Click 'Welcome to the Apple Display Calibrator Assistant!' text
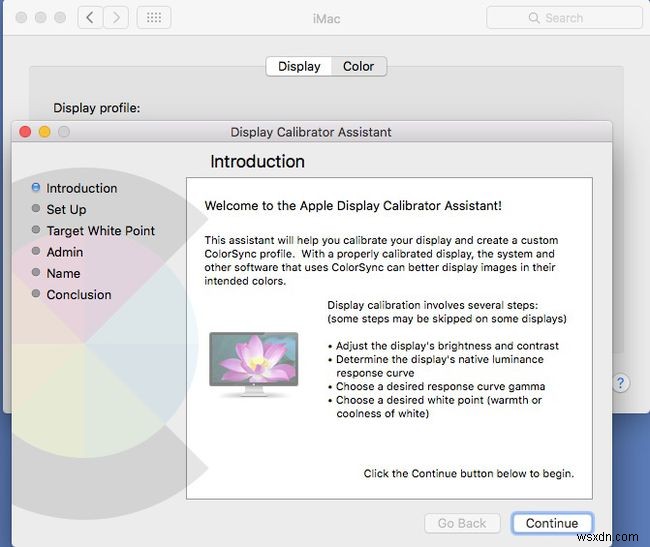Image resolution: width=650 pixels, height=547 pixels. (353, 206)
